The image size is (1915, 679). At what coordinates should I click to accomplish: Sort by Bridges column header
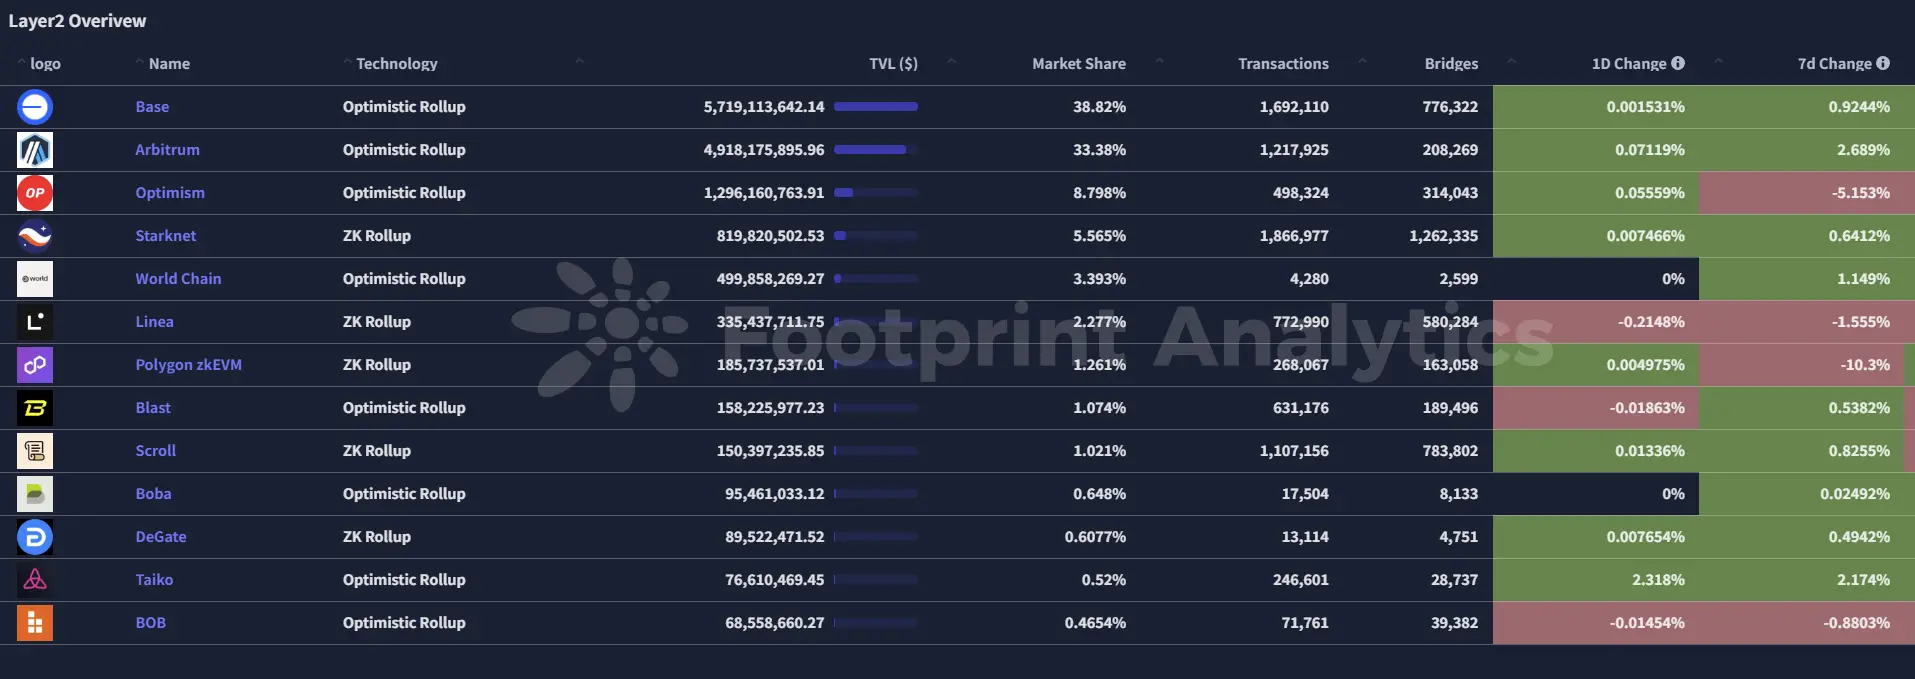(x=1451, y=64)
